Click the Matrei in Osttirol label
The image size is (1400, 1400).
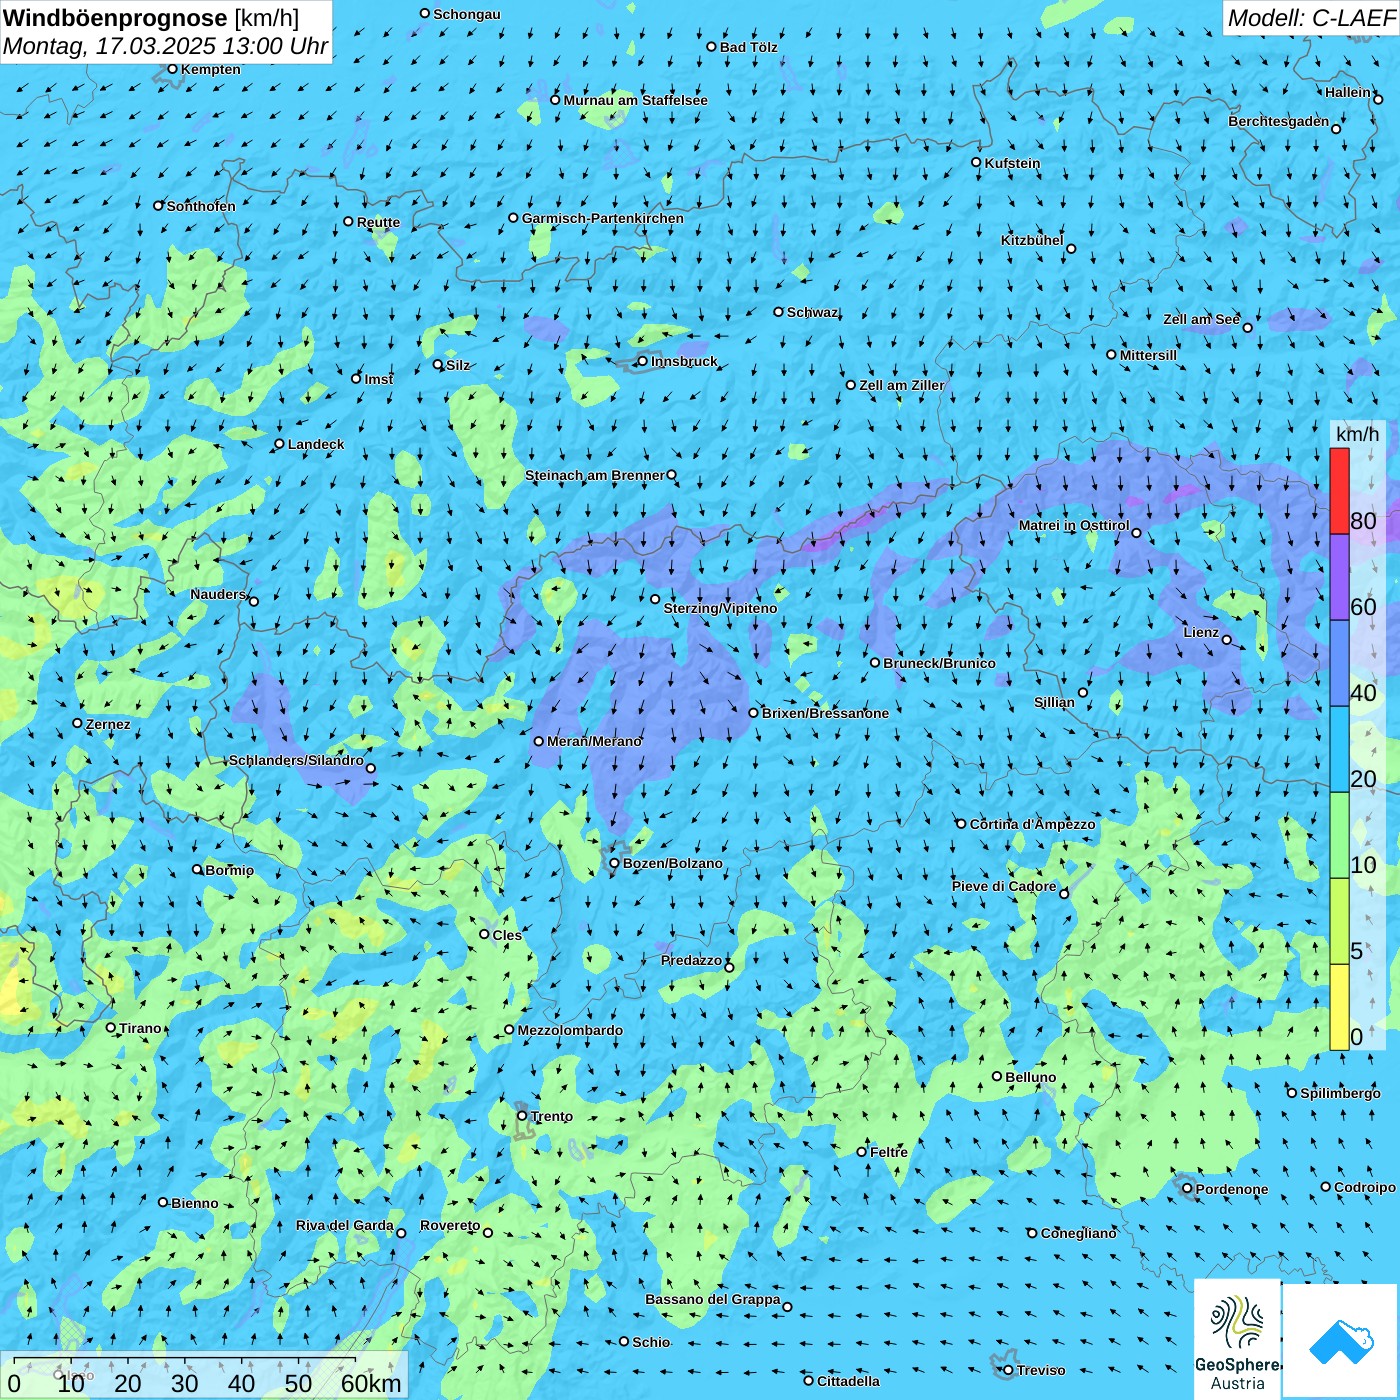coord(1074,525)
